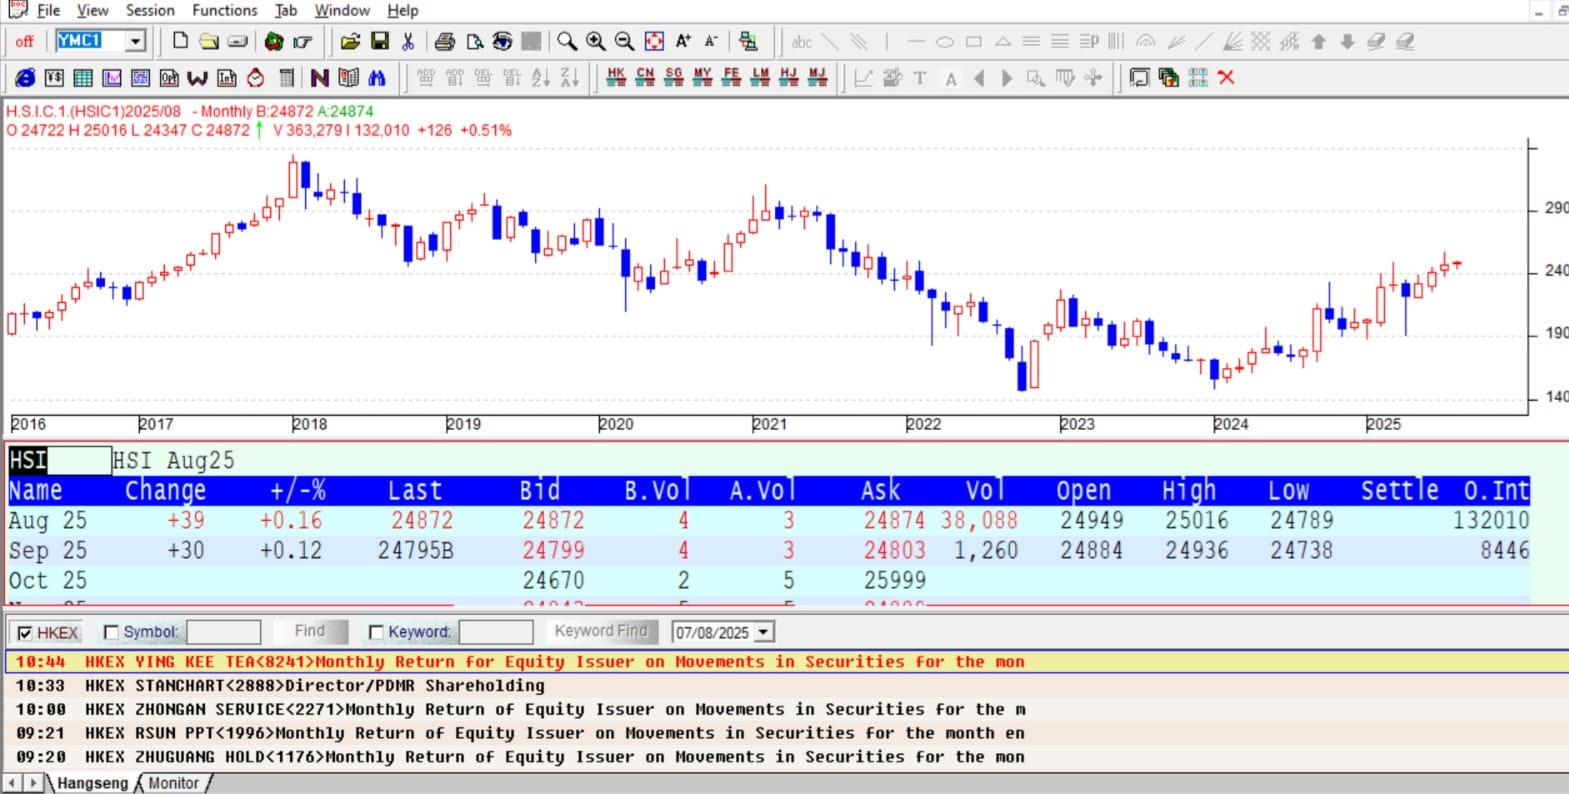Open the HK market icon

tap(616, 77)
